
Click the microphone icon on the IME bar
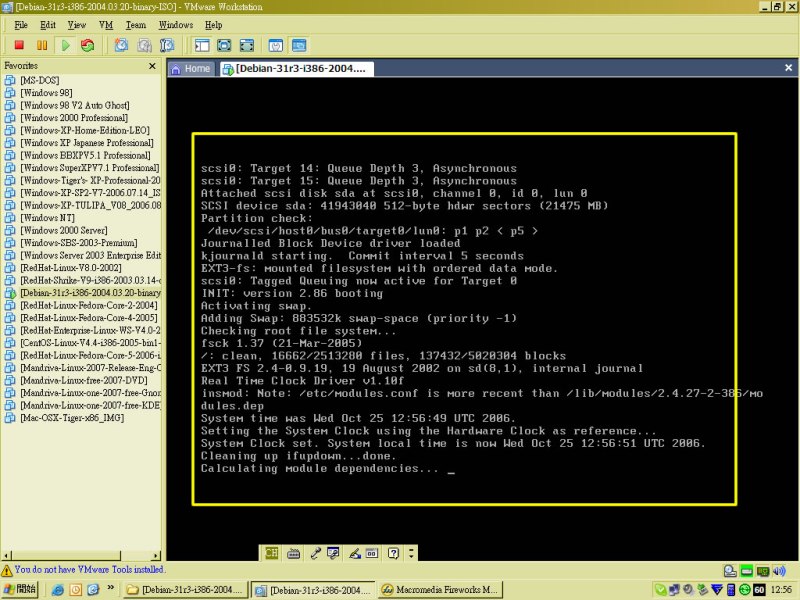coord(315,554)
